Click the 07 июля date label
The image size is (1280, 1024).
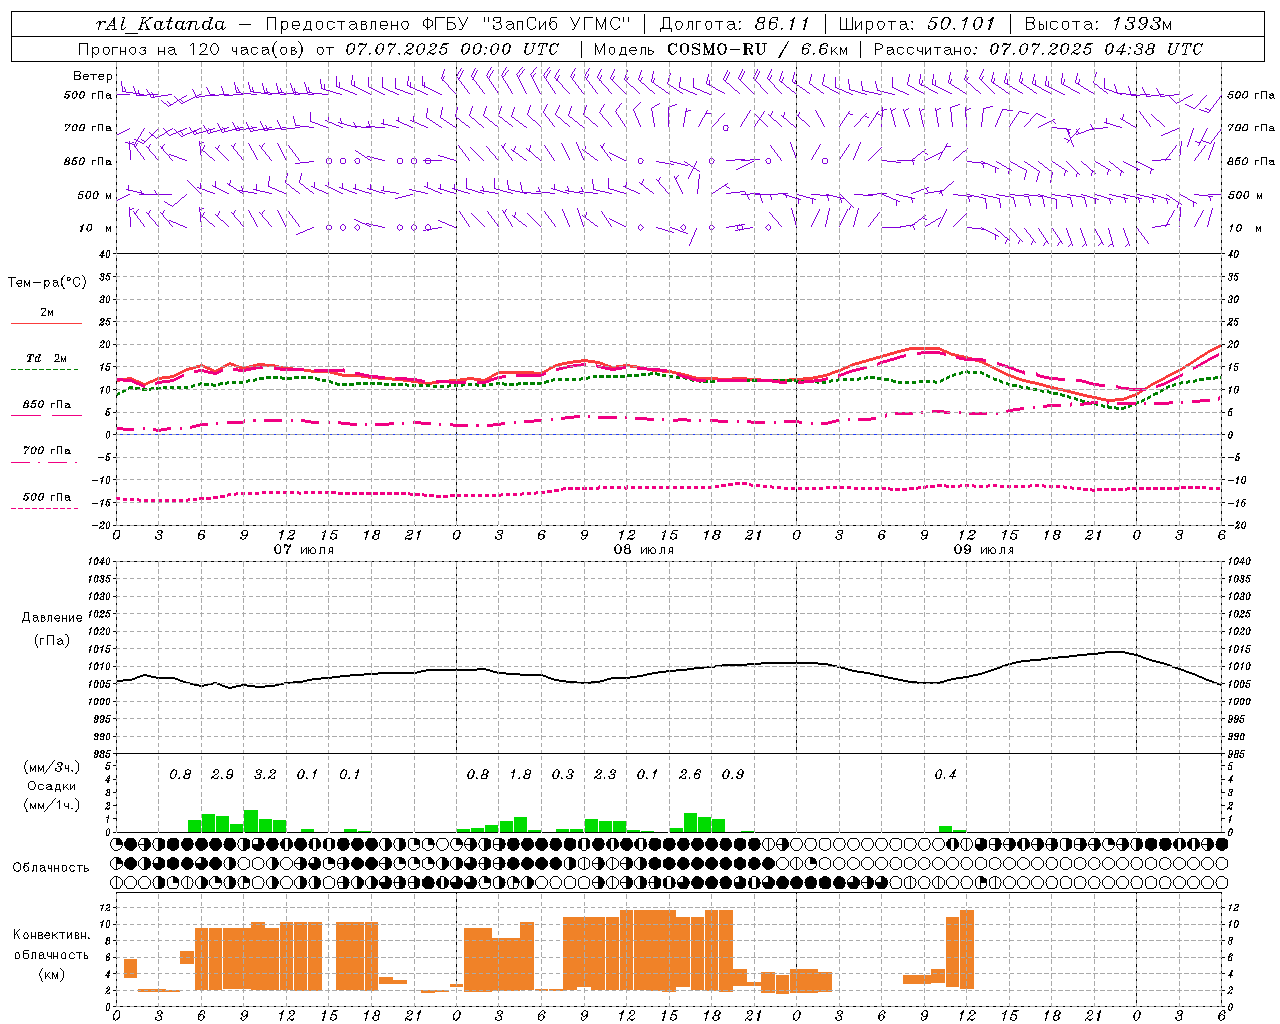coord(304,549)
